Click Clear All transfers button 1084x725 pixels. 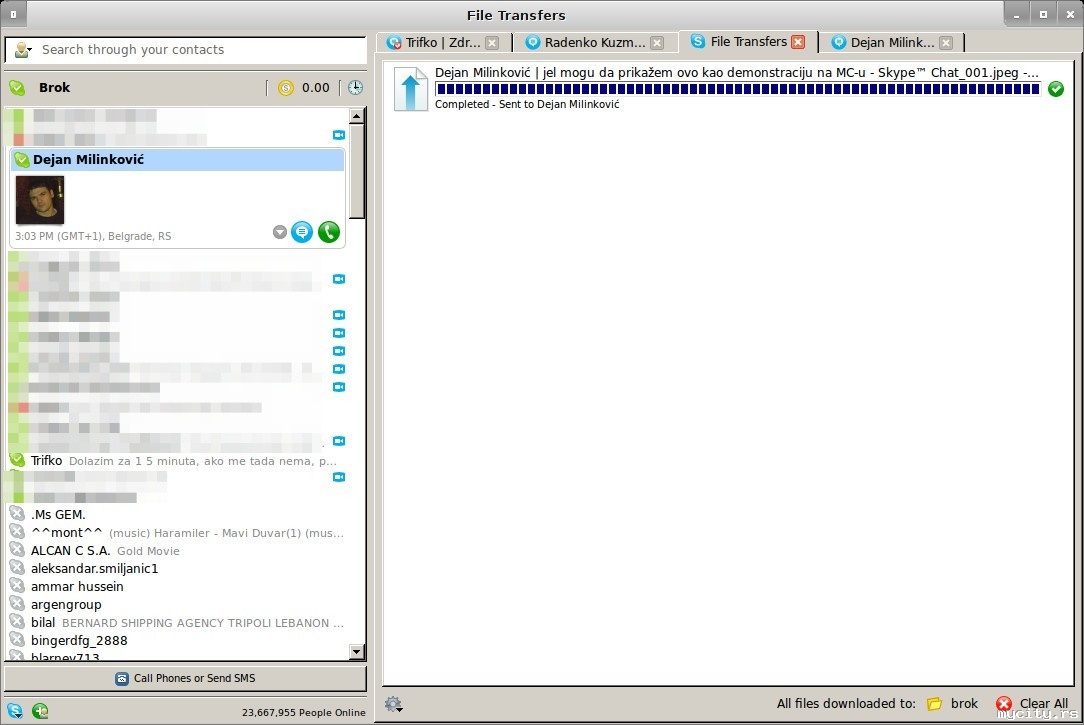pyautogui.click(x=1031, y=704)
